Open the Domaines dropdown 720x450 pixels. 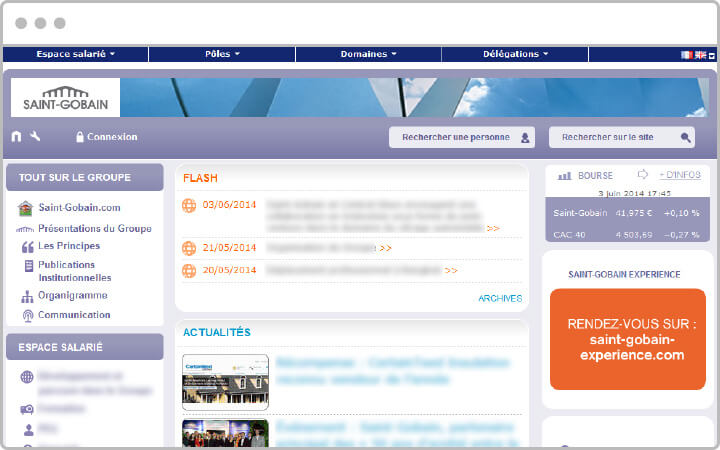[x=368, y=54]
